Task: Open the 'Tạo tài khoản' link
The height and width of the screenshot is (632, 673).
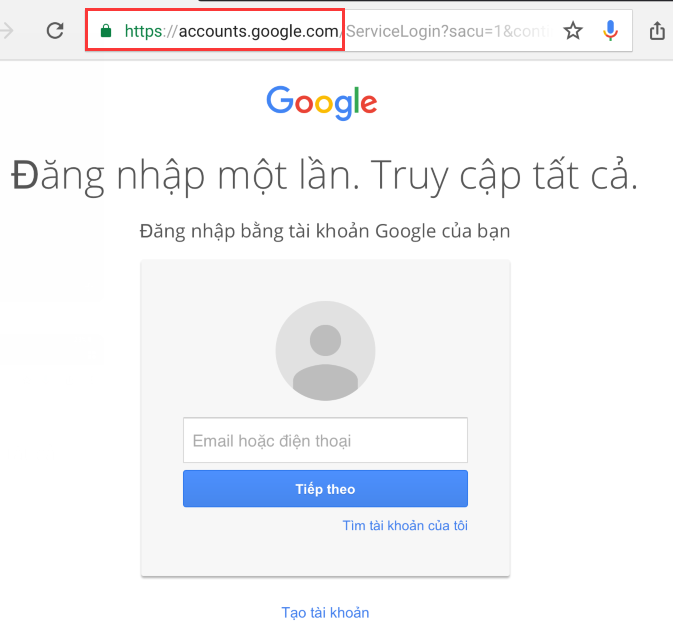Action: 325,613
